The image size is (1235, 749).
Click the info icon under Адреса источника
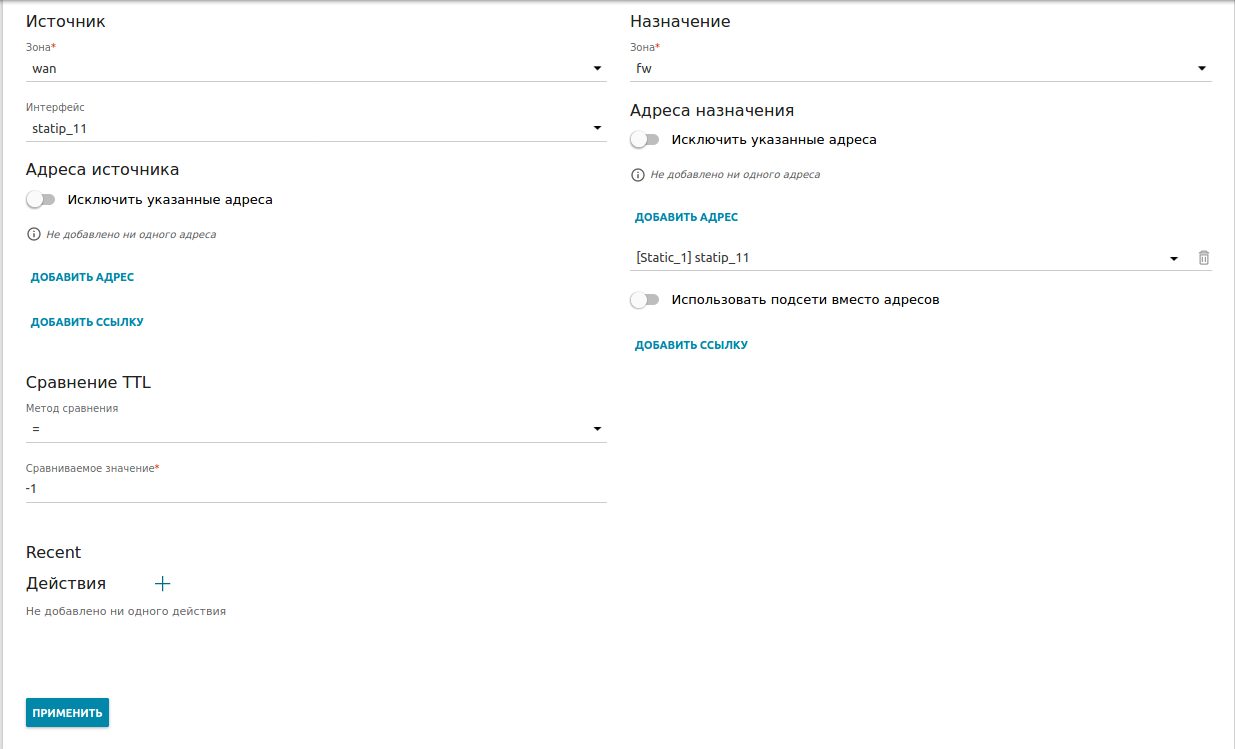[35, 235]
